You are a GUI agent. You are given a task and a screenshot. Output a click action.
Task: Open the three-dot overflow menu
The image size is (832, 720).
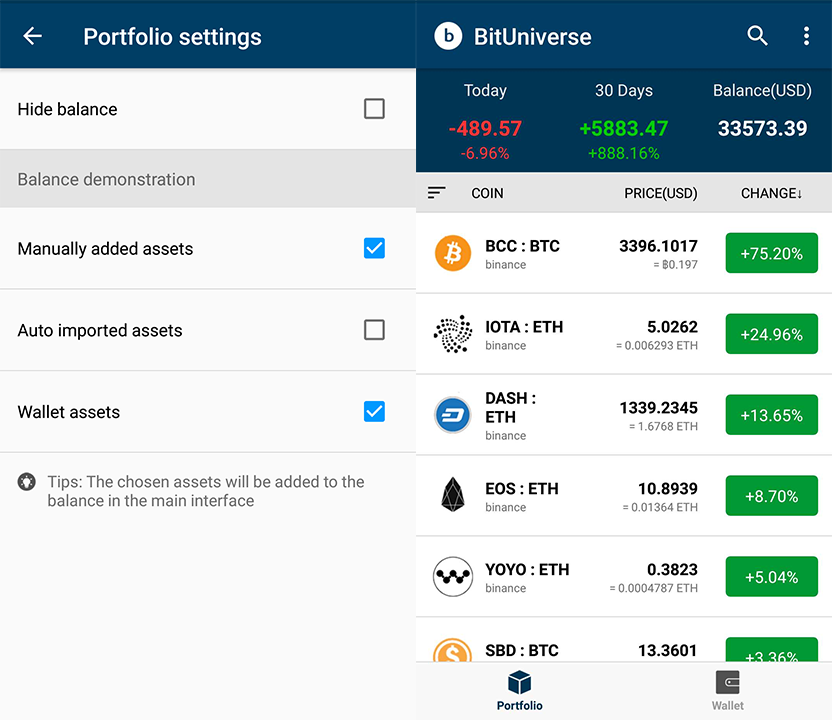[x=806, y=36]
